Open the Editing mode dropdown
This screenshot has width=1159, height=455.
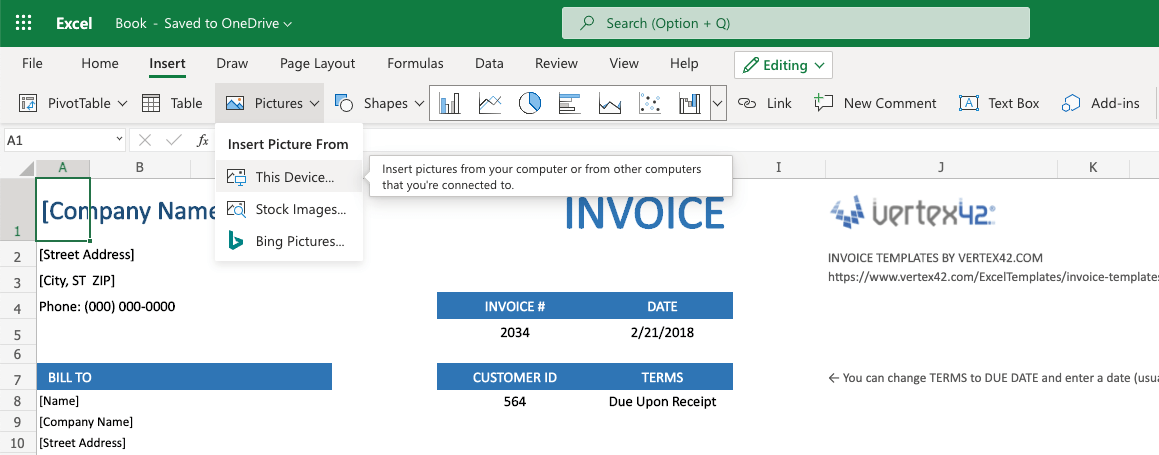pos(784,65)
